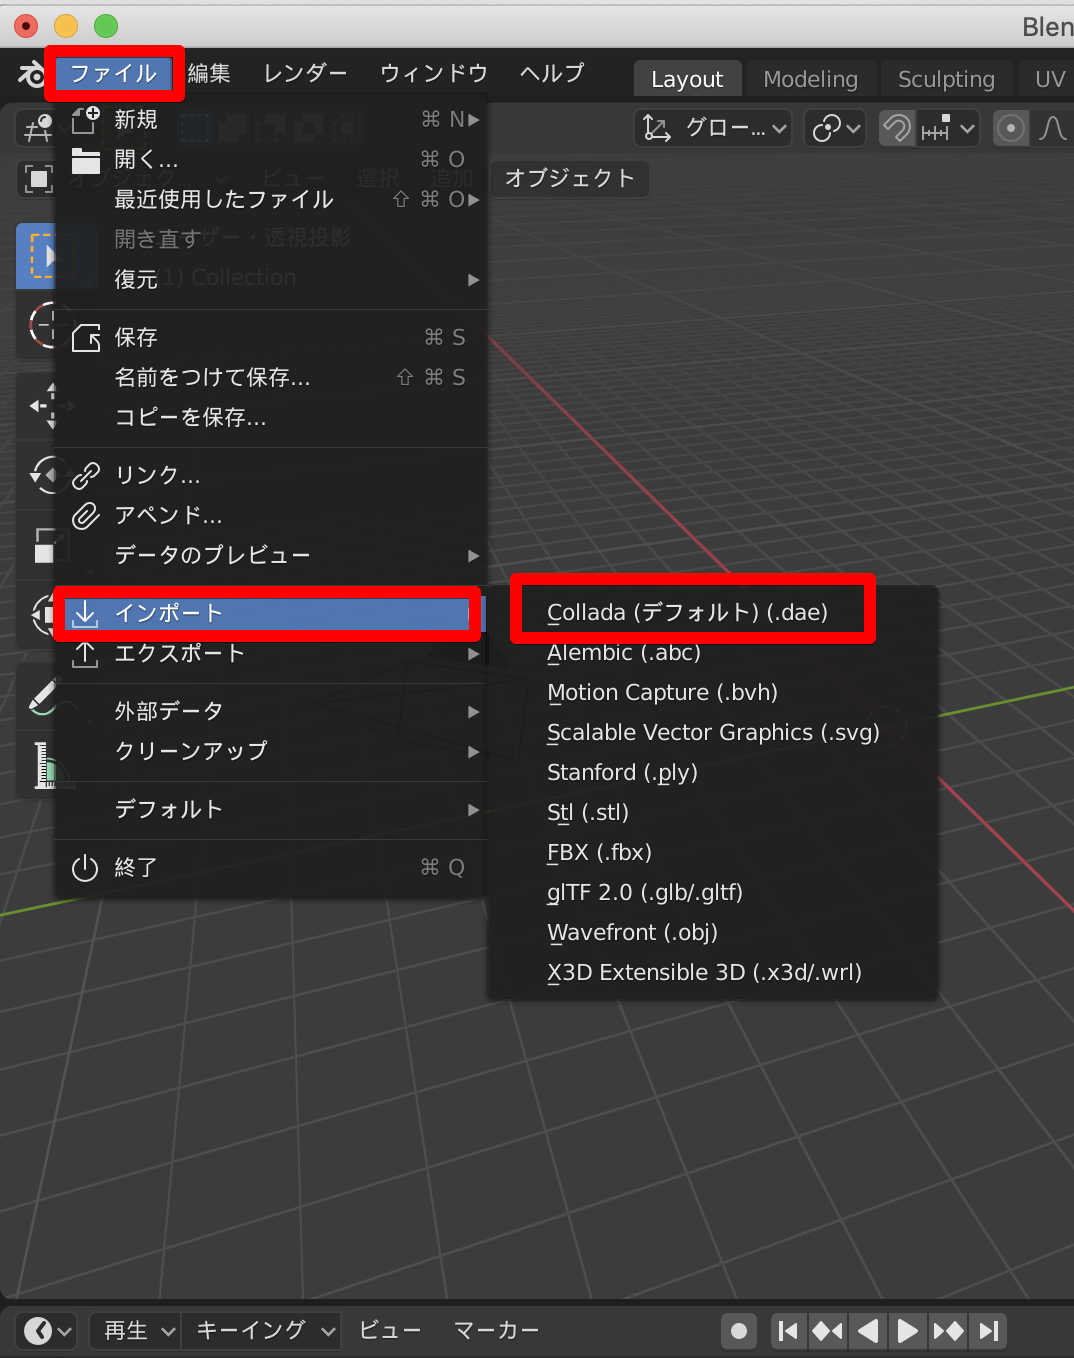Open the オブジェクト menu in viewport header
Image resolution: width=1074 pixels, height=1358 pixels.
570,178
